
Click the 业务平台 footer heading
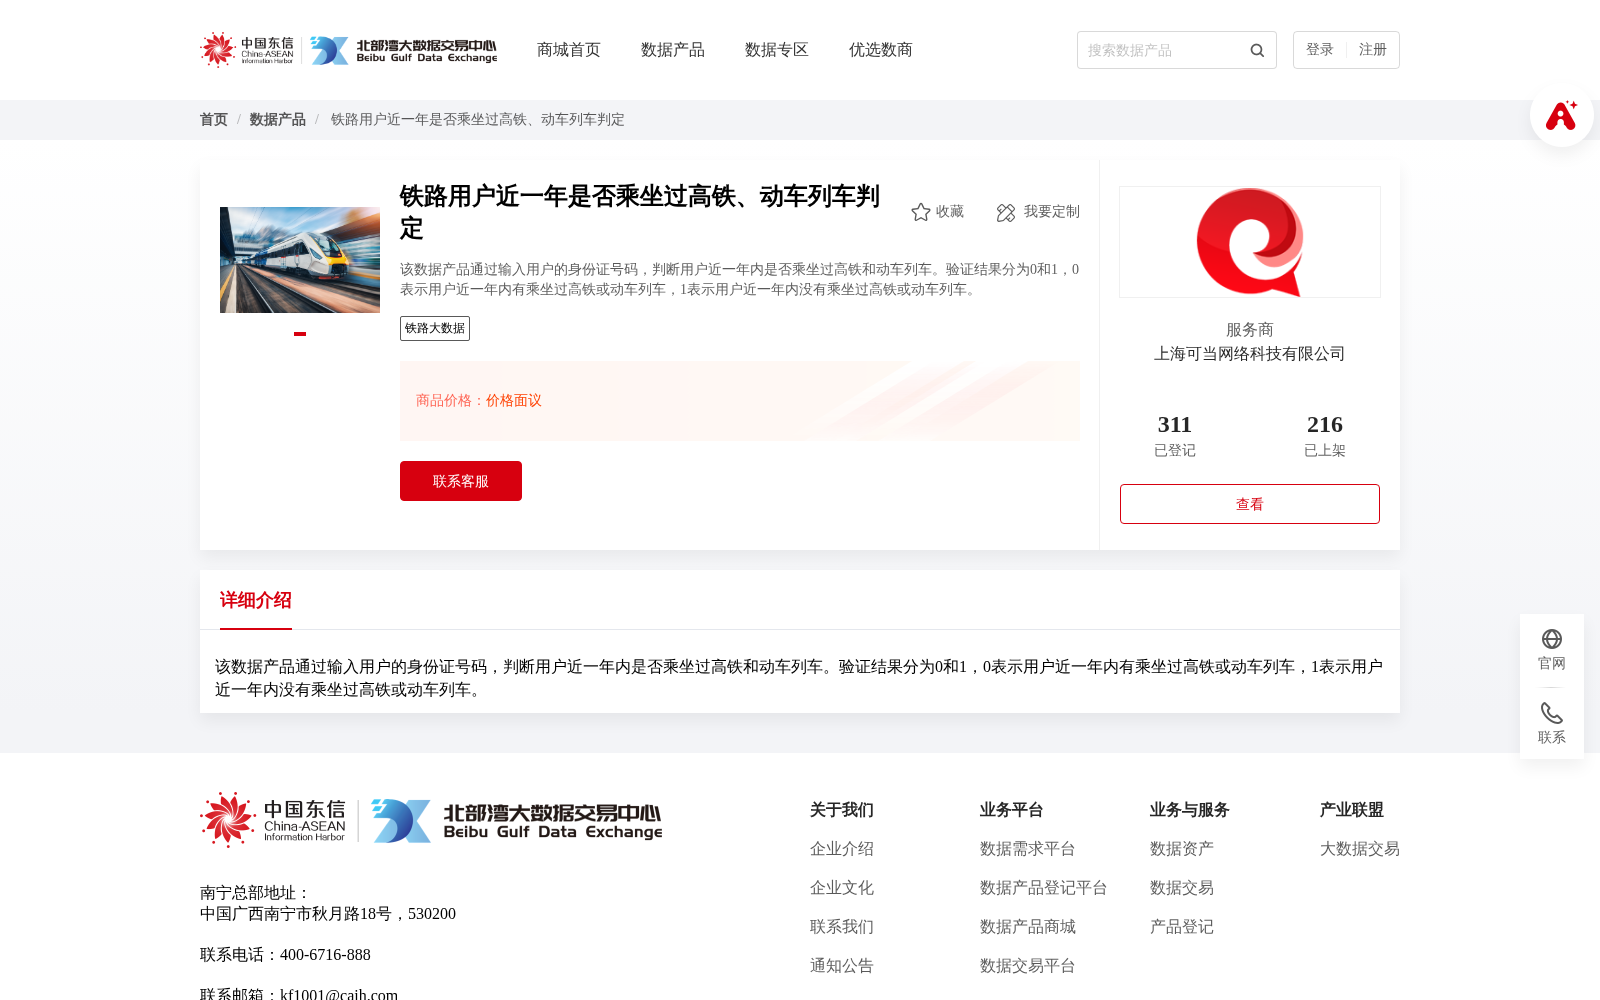tap(1012, 810)
